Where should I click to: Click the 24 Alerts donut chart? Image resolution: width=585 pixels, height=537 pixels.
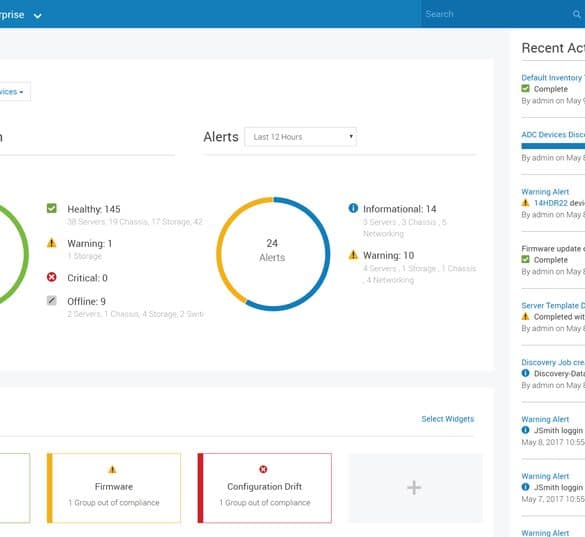(x=273, y=254)
